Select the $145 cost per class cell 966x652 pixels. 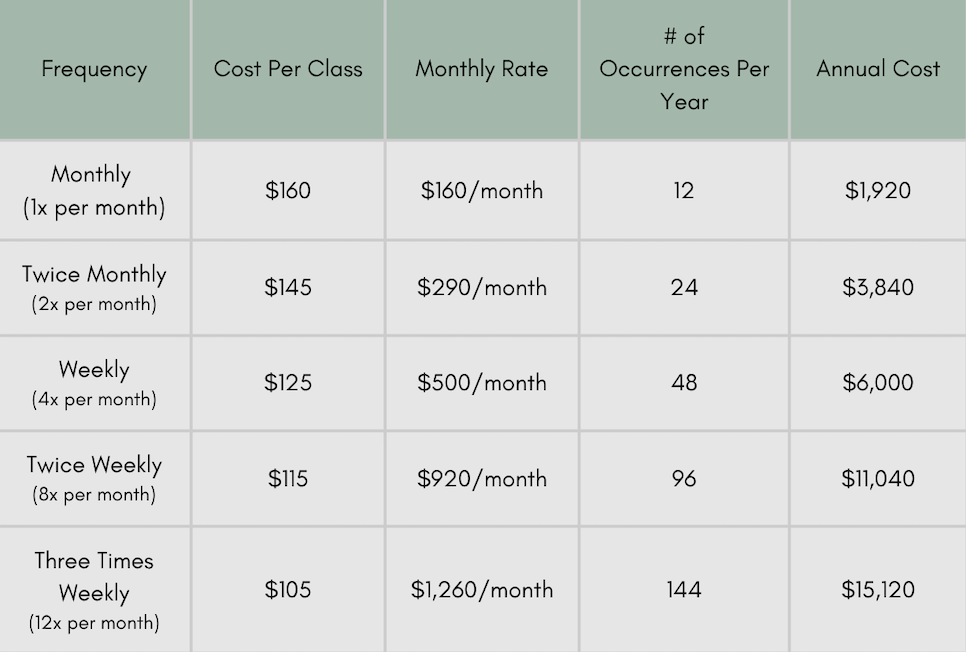[288, 288]
